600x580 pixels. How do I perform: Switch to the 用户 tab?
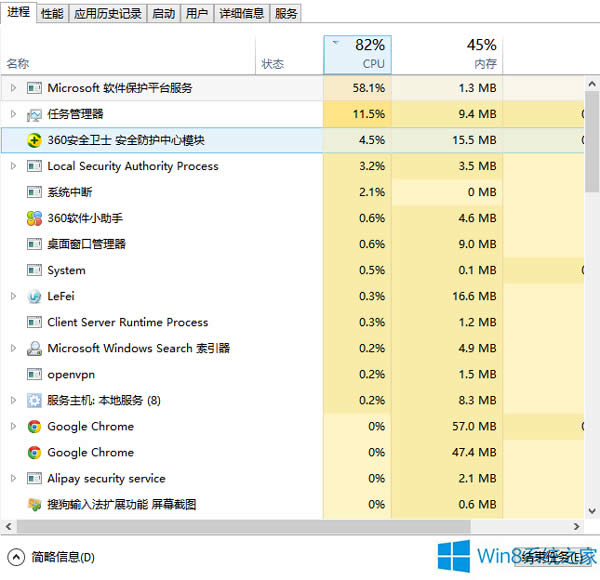pyautogui.click(x=197, y=14)
